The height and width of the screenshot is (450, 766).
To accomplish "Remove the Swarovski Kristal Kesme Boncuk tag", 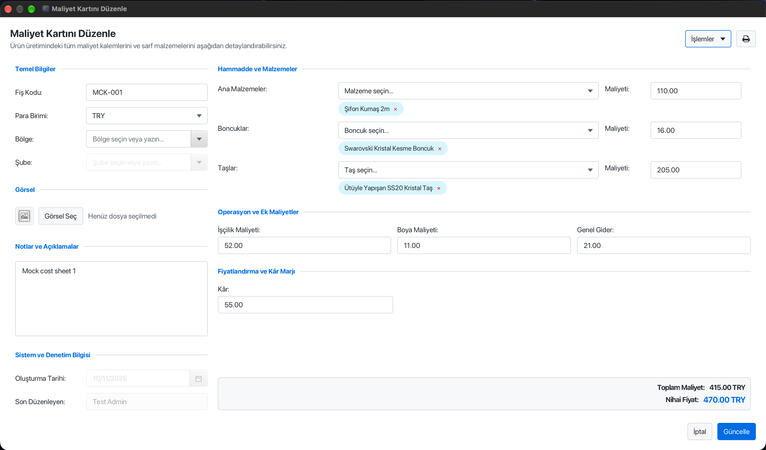I will (x=440, y=149).
